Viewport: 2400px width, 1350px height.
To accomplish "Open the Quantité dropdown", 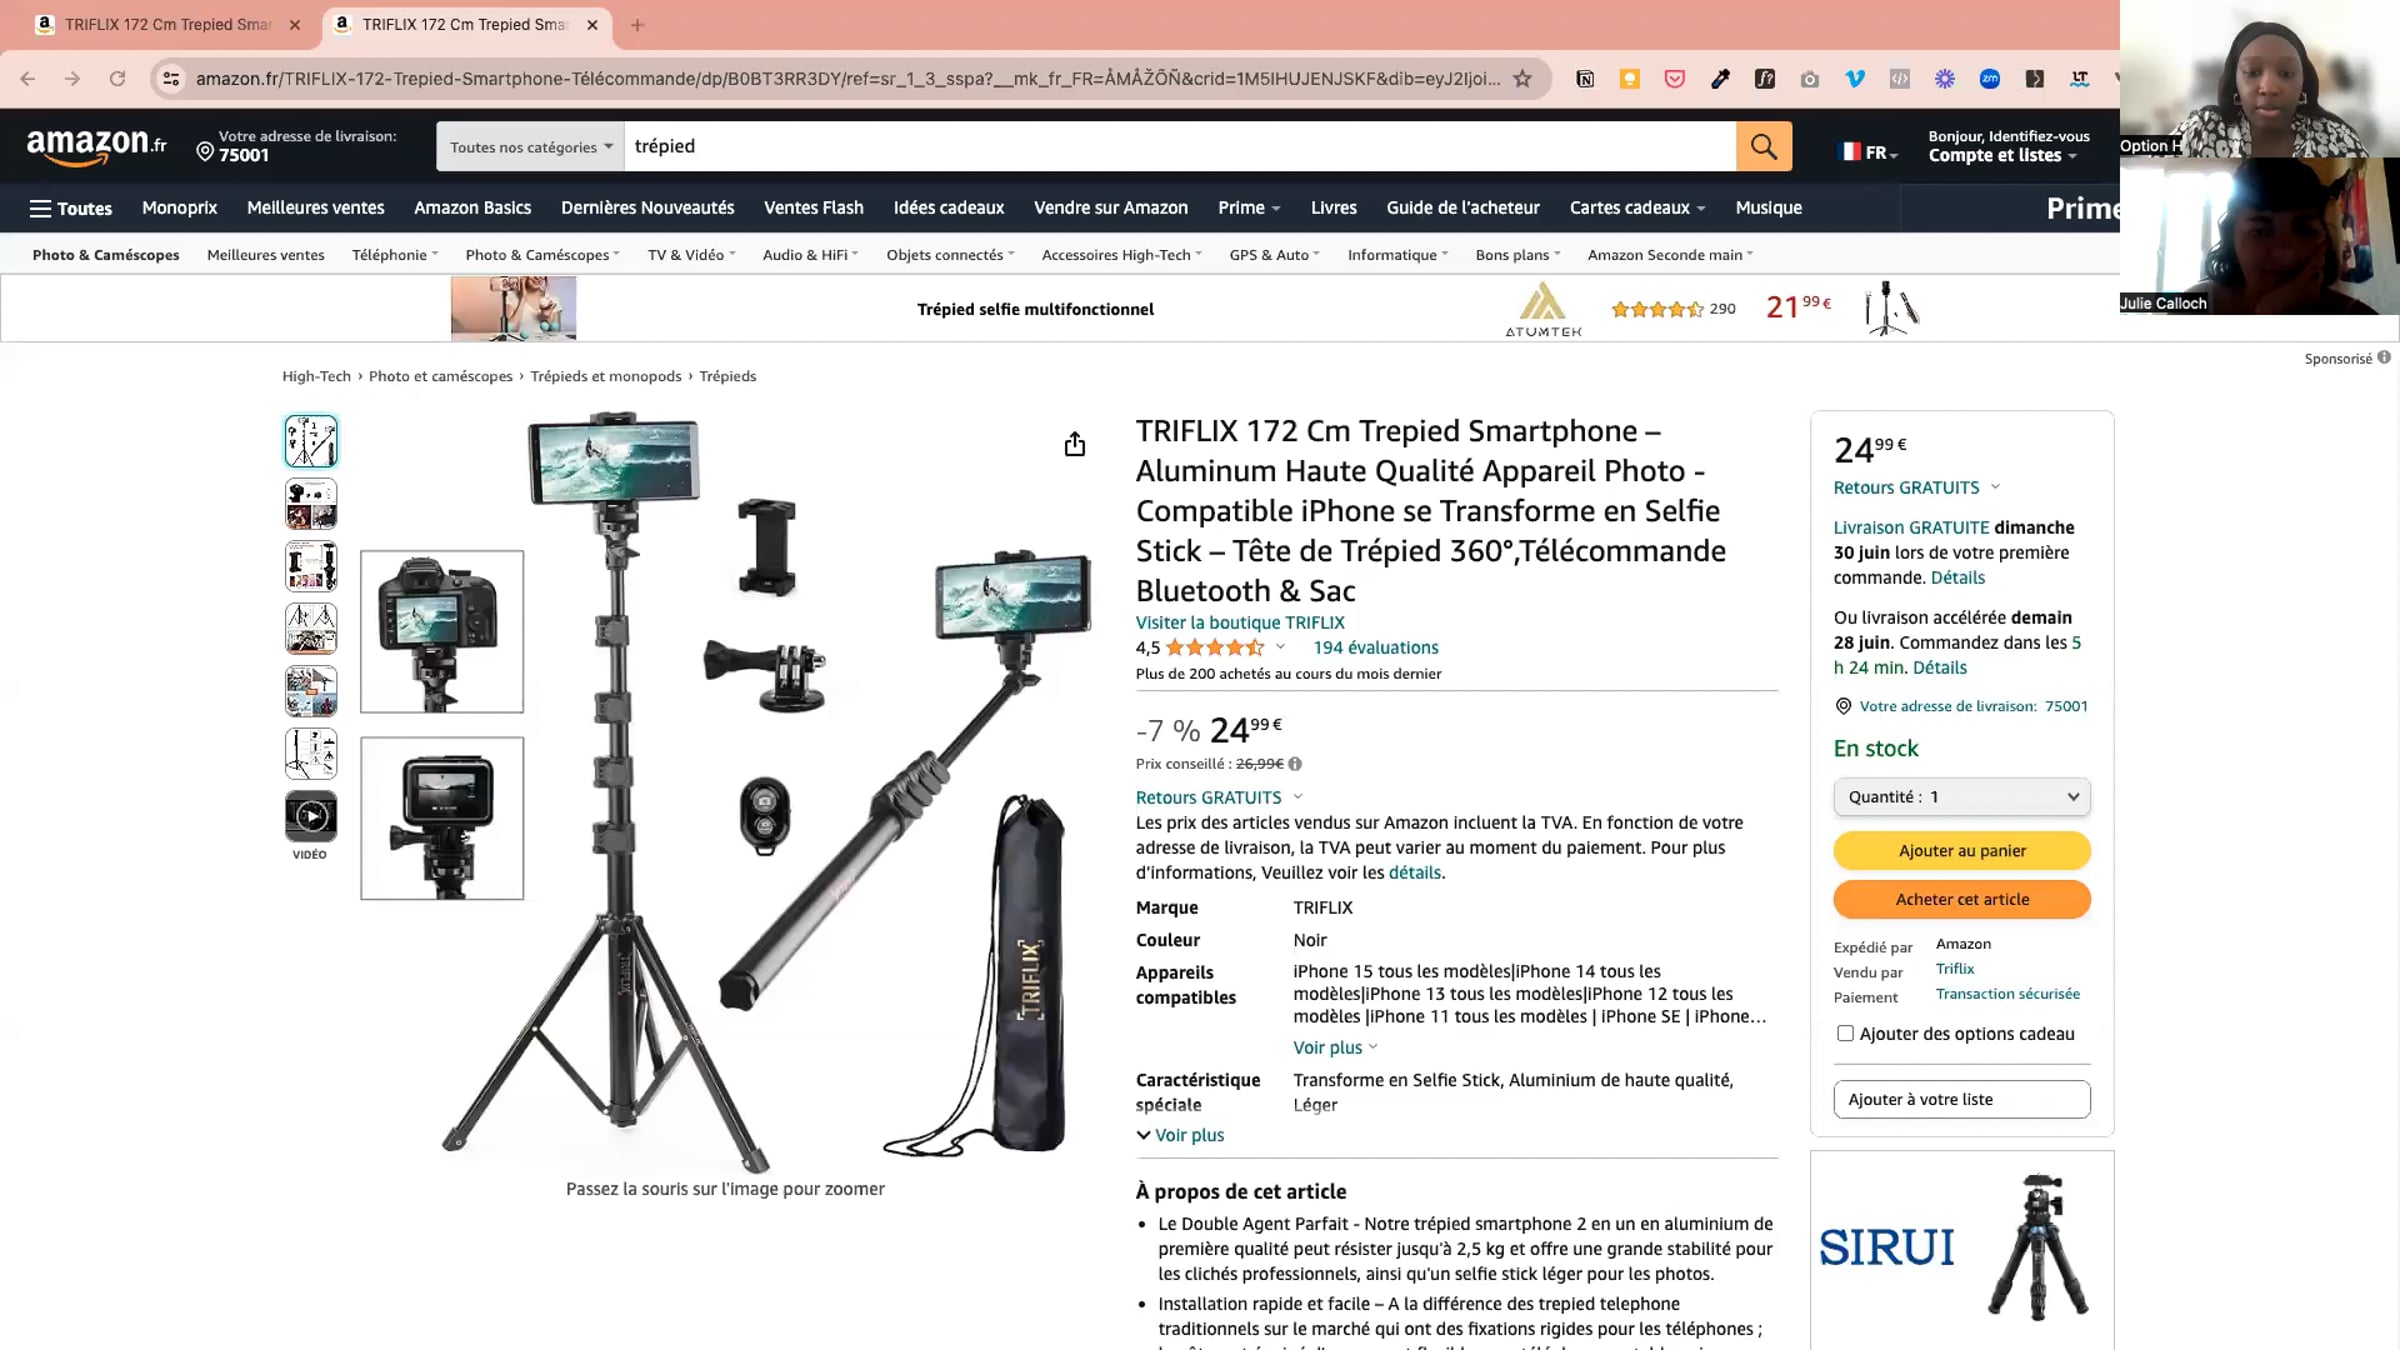I will click(x=1961, y=797).
